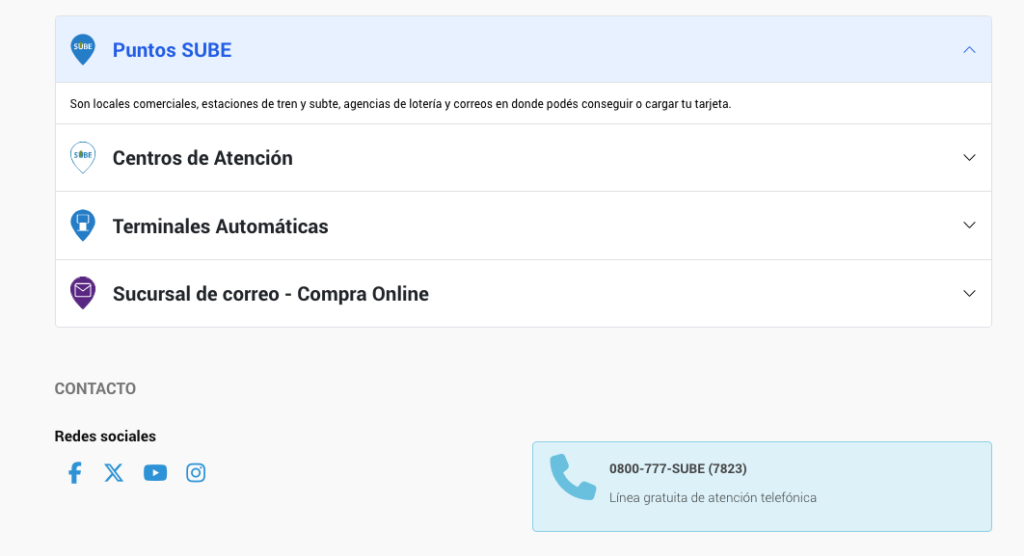
Task: Click the Centros de Atención pin icon
Action: click(x=83, y=157)
